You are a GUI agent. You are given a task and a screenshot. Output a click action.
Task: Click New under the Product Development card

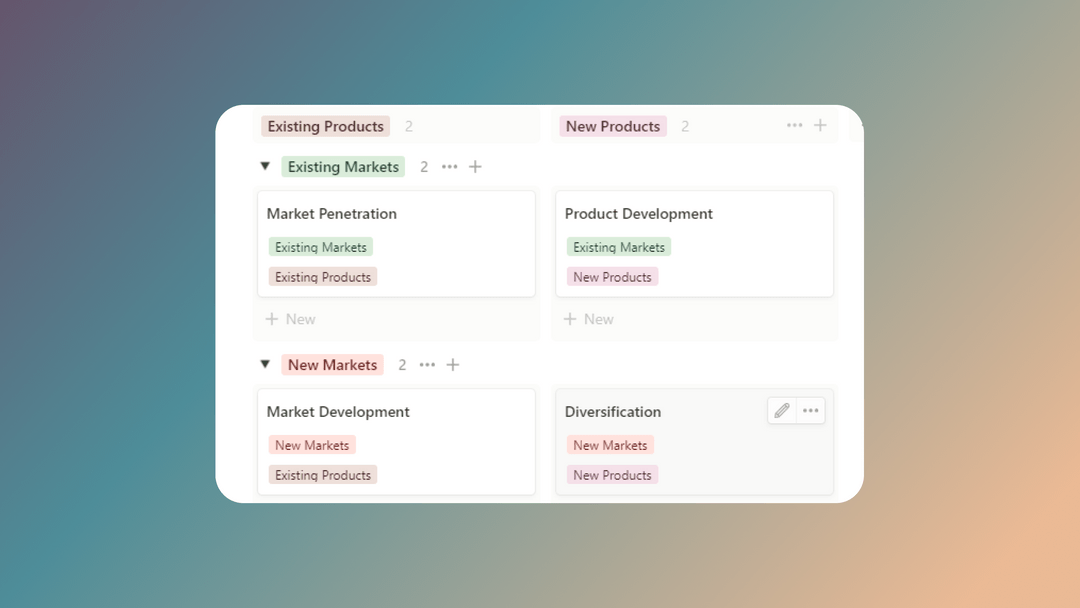click(588, 318)
